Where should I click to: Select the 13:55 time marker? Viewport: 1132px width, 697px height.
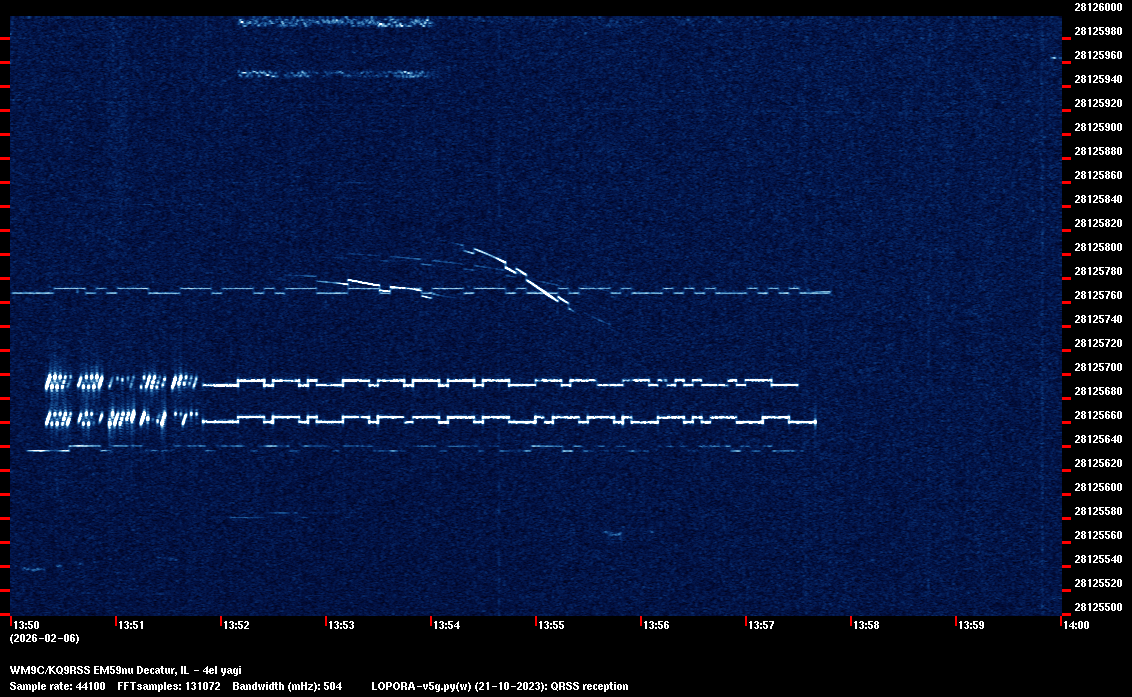(551, 625)
